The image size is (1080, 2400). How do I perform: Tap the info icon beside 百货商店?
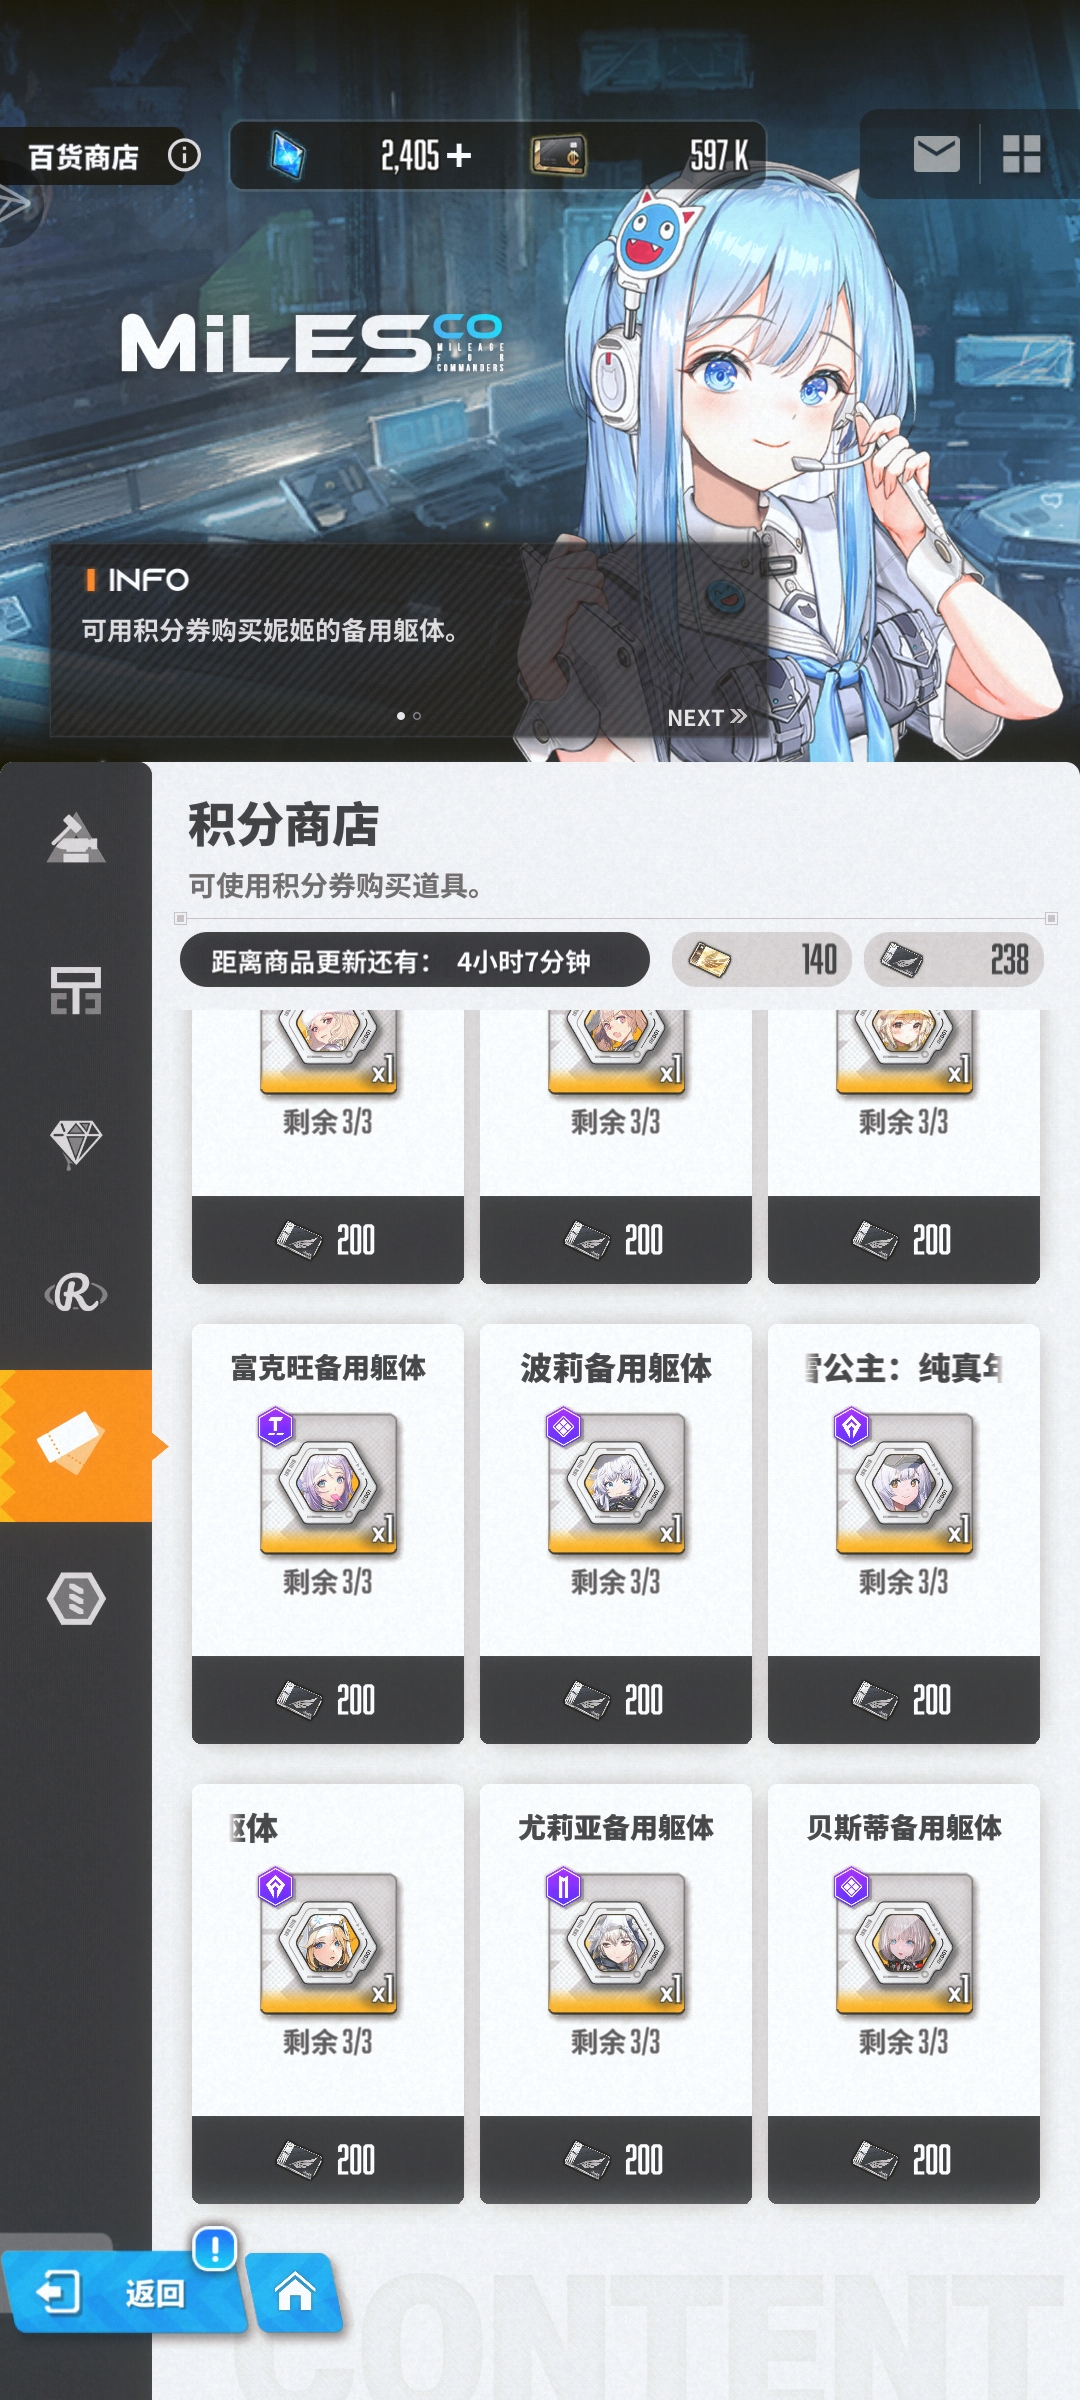pyautogui.click(x=184, y=155)
